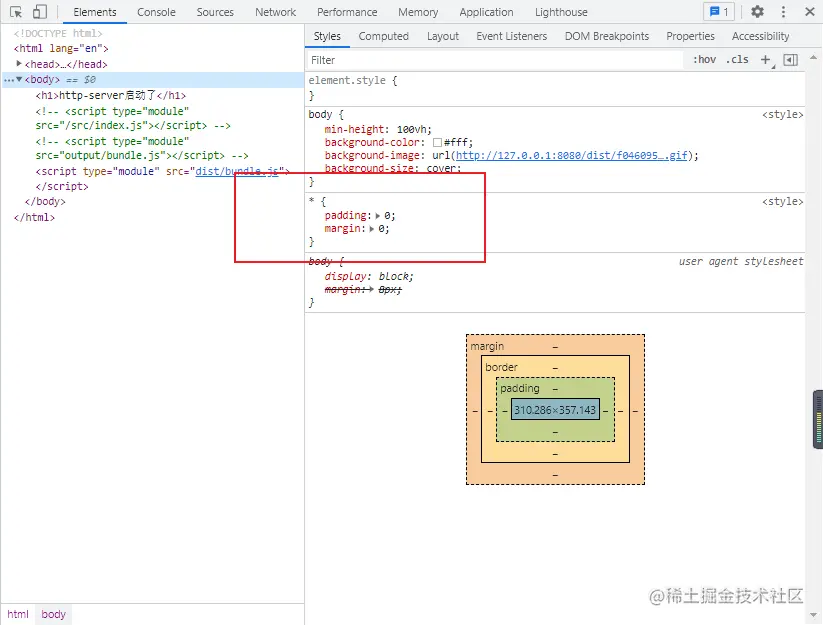
Task: Click the styles pane scroll down arrow
Action: [x=813, y=615]
